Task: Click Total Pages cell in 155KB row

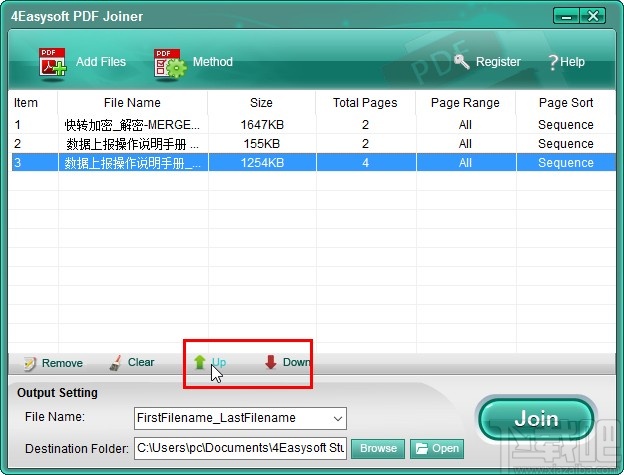Action: click(x=365, y=144)
